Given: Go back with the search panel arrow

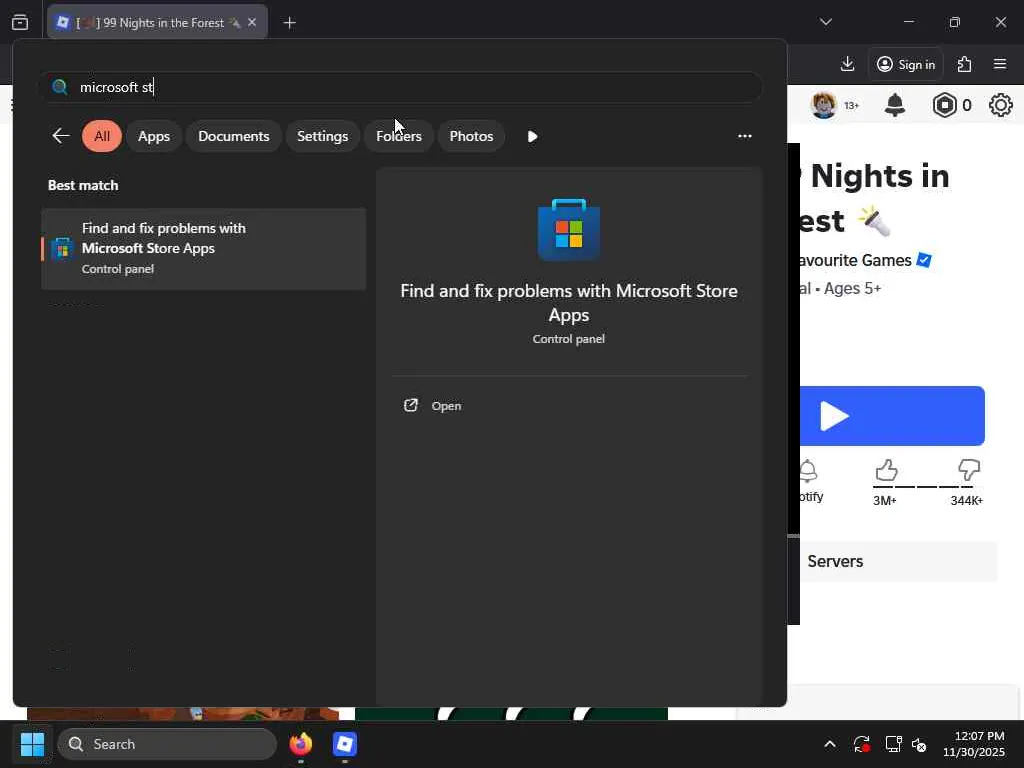Looking at the screenshot, I should (x=61, y=136).
